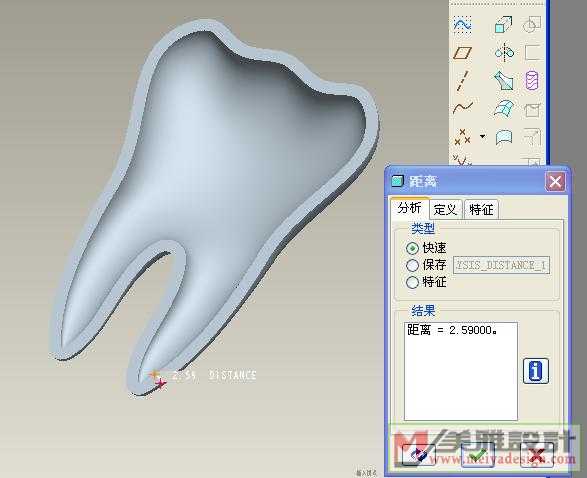Switch to the 特征 tab
Viewport: 587px width, 478px height.
(x=481, y=209)
